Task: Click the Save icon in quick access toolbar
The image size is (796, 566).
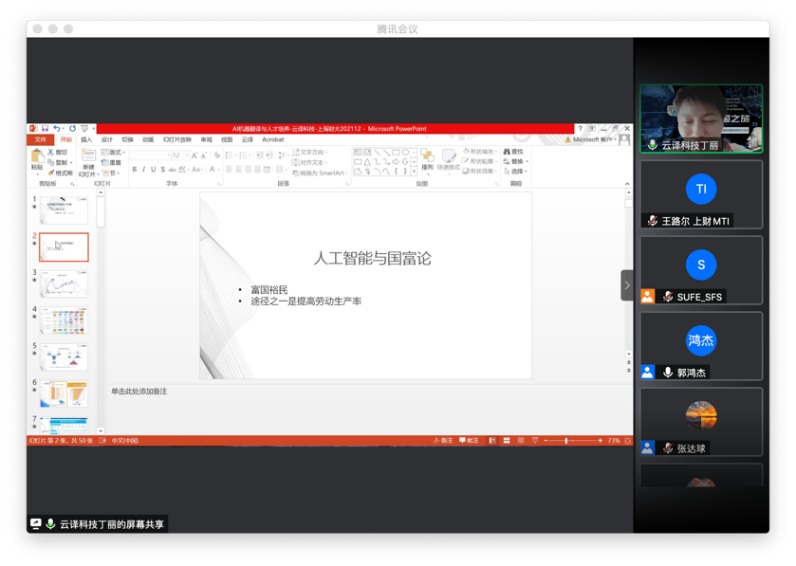Action: click(x=45, y=129)
